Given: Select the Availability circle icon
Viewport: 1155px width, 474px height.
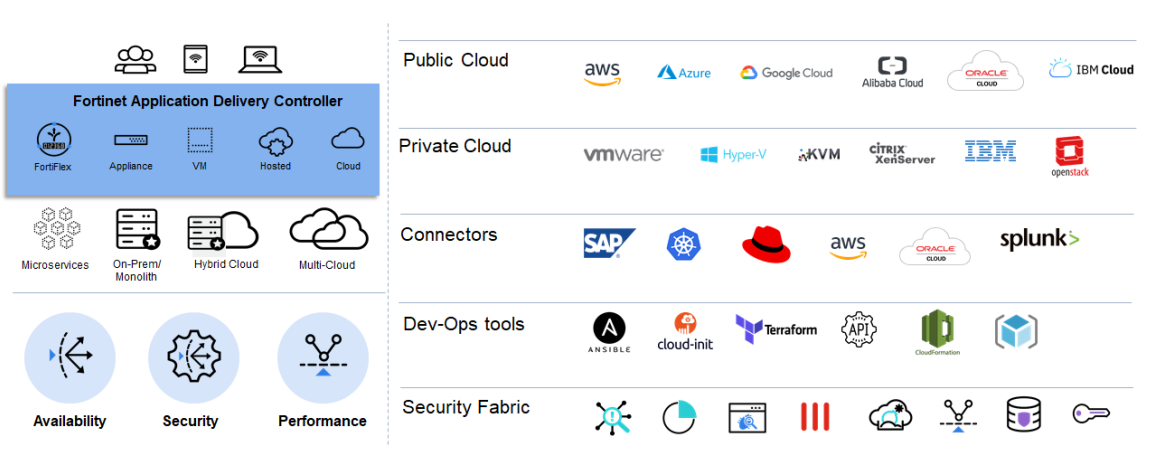Looking at the screenshot, I should pyautogui.click(x=70, y=358).
